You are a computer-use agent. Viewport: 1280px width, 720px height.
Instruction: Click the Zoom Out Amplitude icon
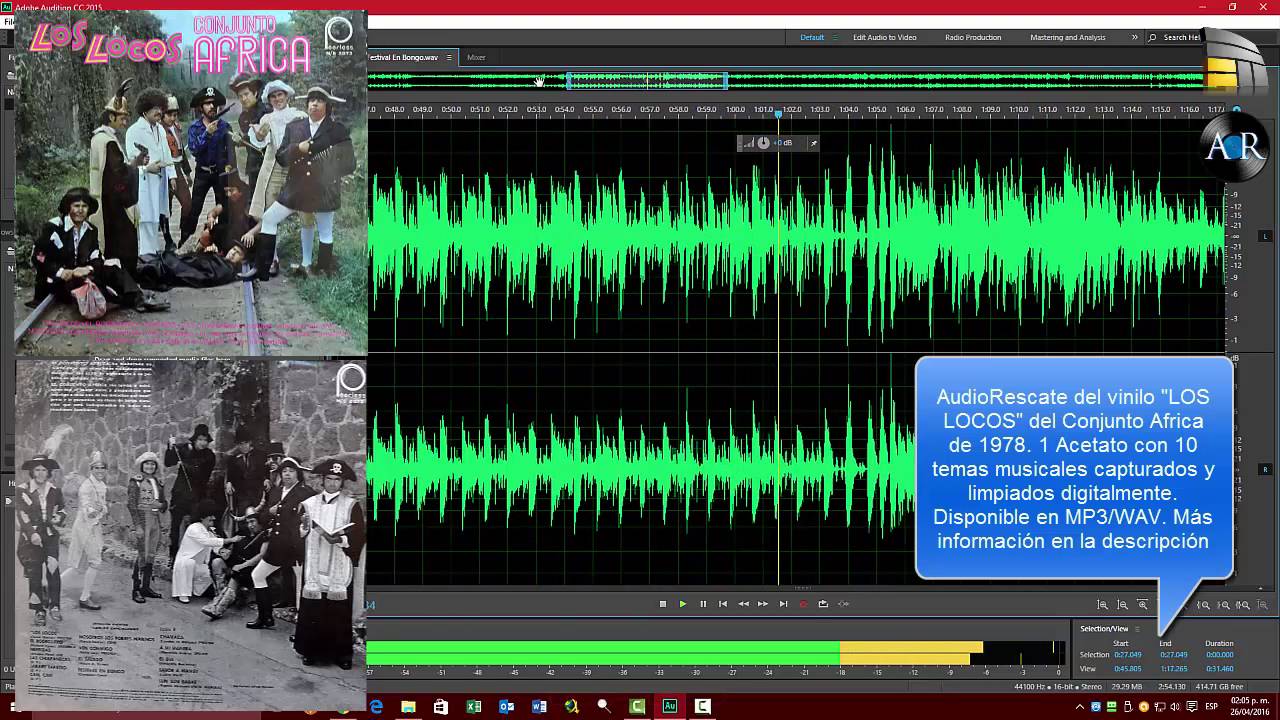(1123, 605)
